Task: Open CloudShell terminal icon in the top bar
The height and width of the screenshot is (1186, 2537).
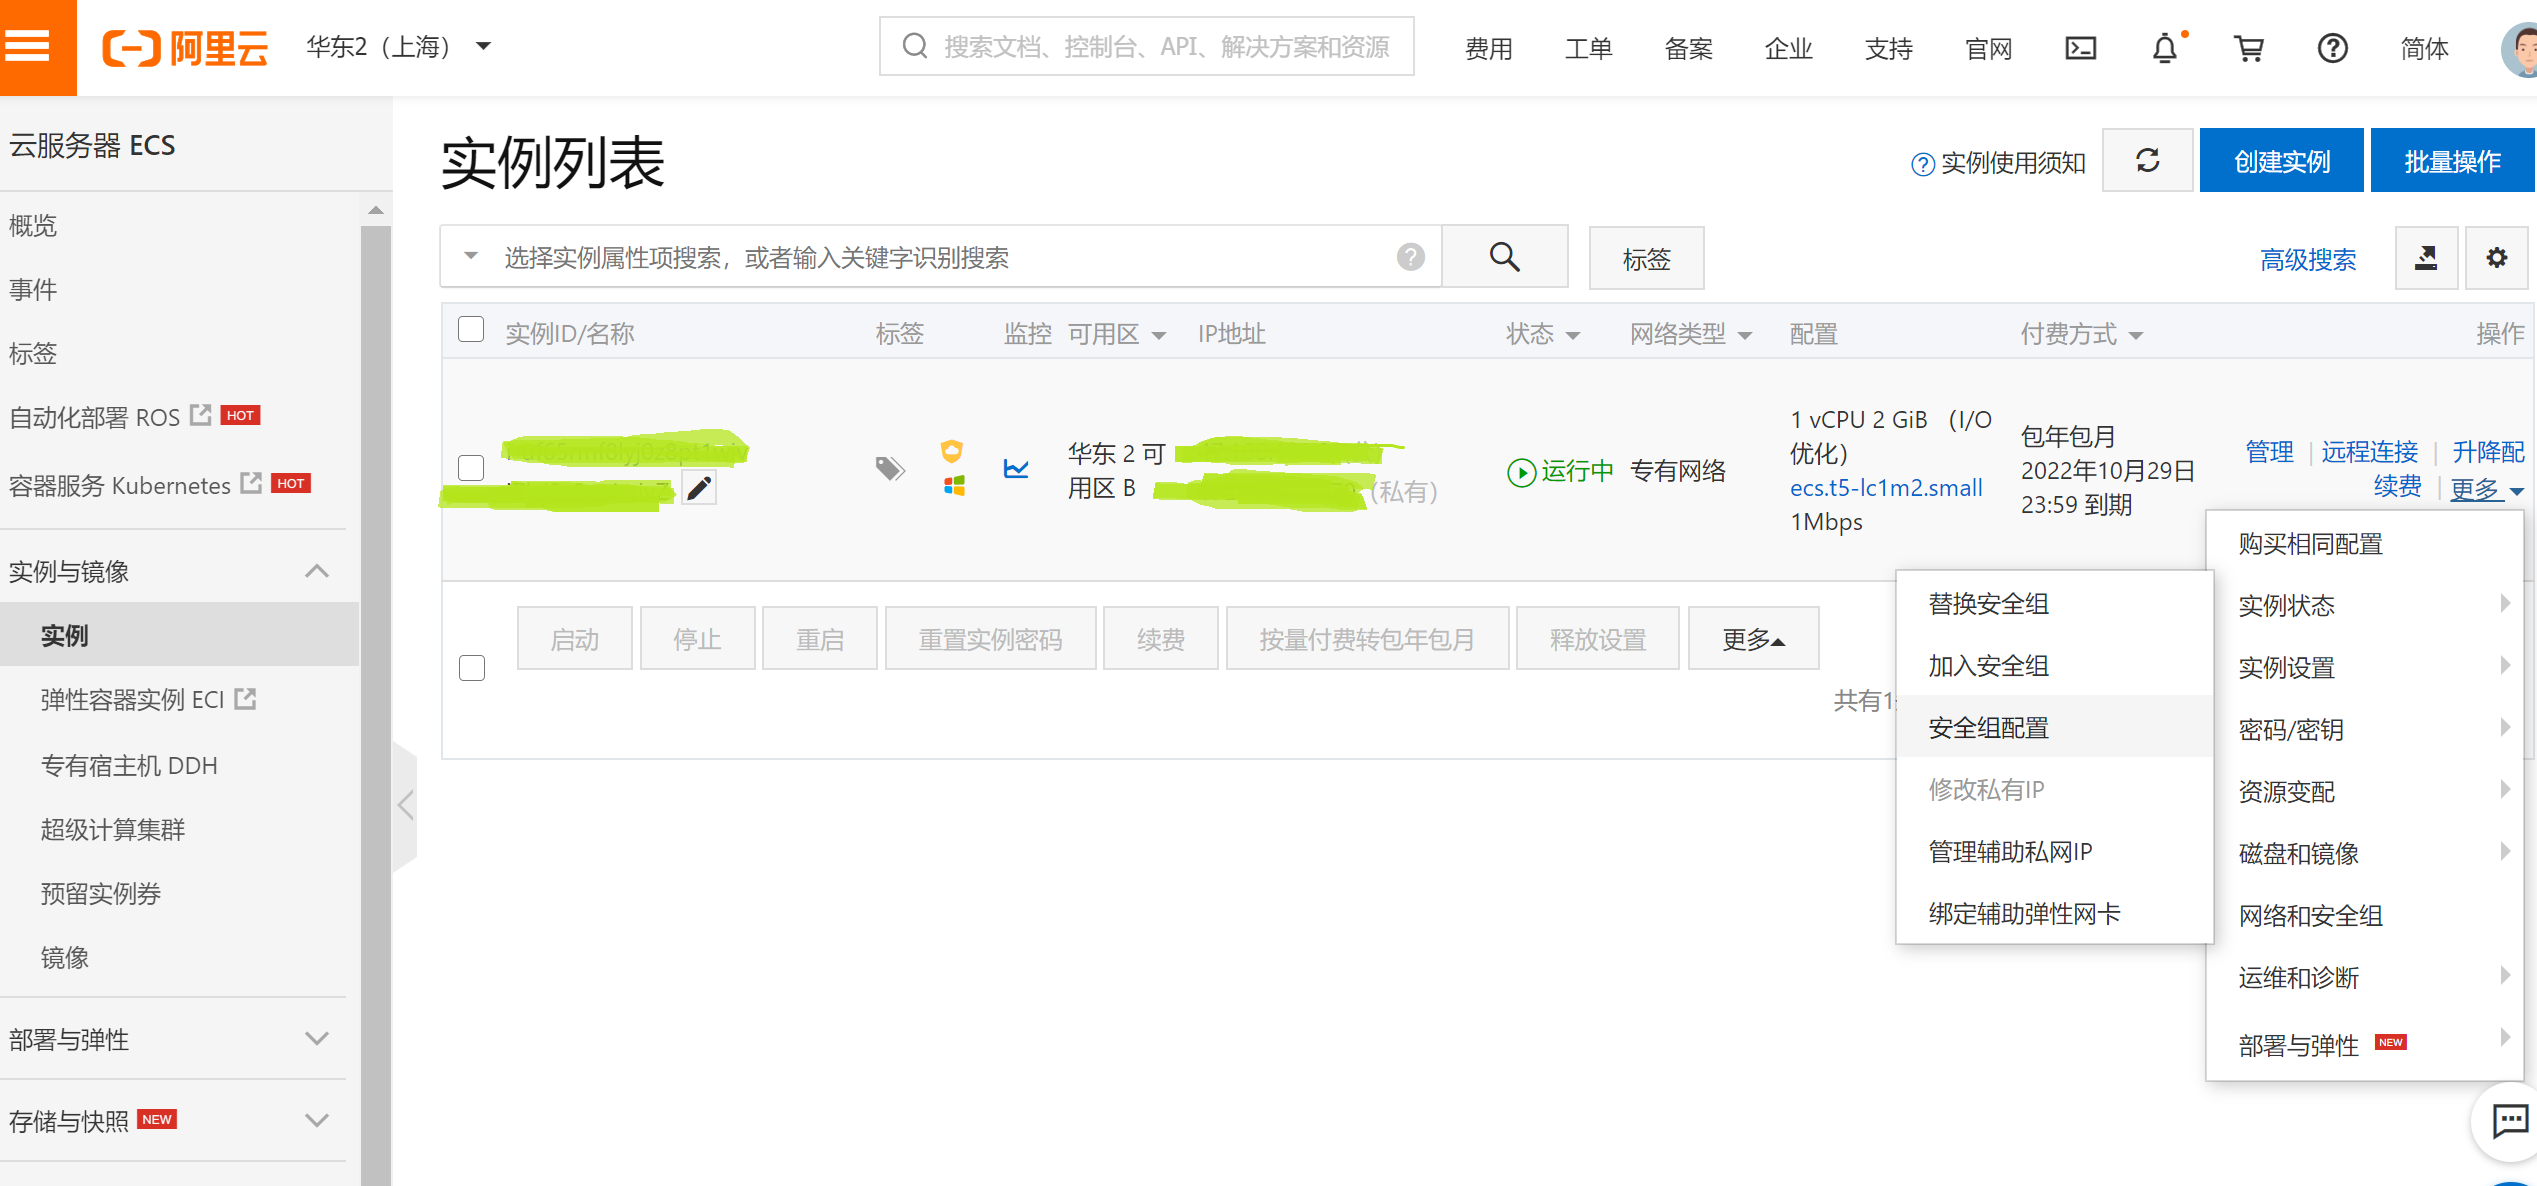Action: pyautogui.click(x=2081, y=47)
